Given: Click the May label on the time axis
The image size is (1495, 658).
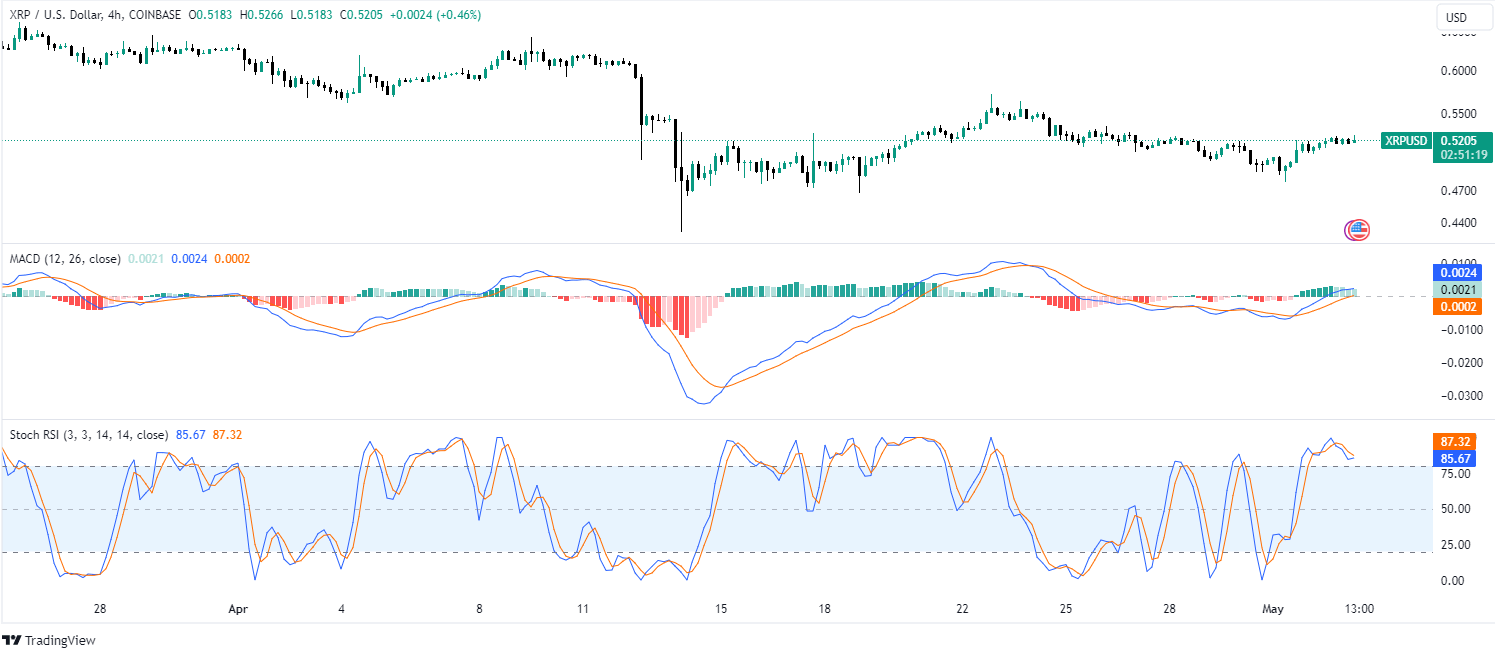Looking at the screenshot, I should click(1272, 608).
